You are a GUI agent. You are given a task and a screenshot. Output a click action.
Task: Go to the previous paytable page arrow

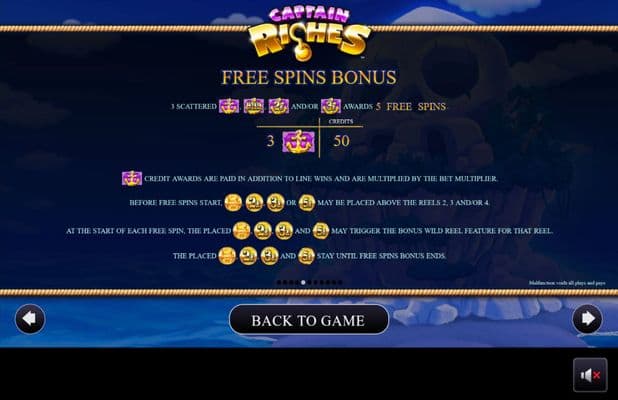click(x=30, y=319)
